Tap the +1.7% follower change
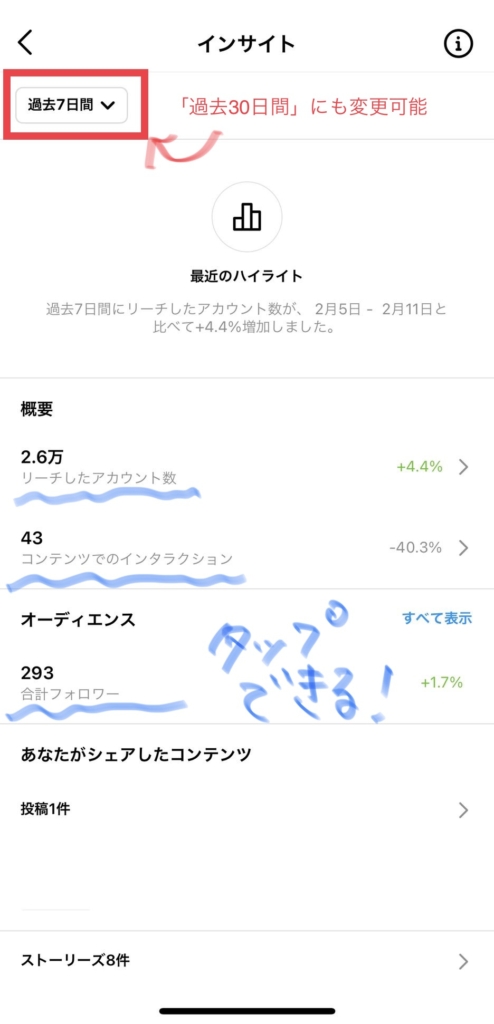Image resolution: width=494 pixels, height=1024 pixels. (x=442, y=682)
